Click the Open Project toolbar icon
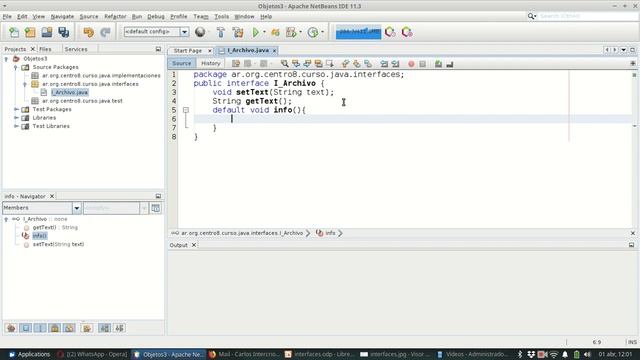 coord(47,32)
